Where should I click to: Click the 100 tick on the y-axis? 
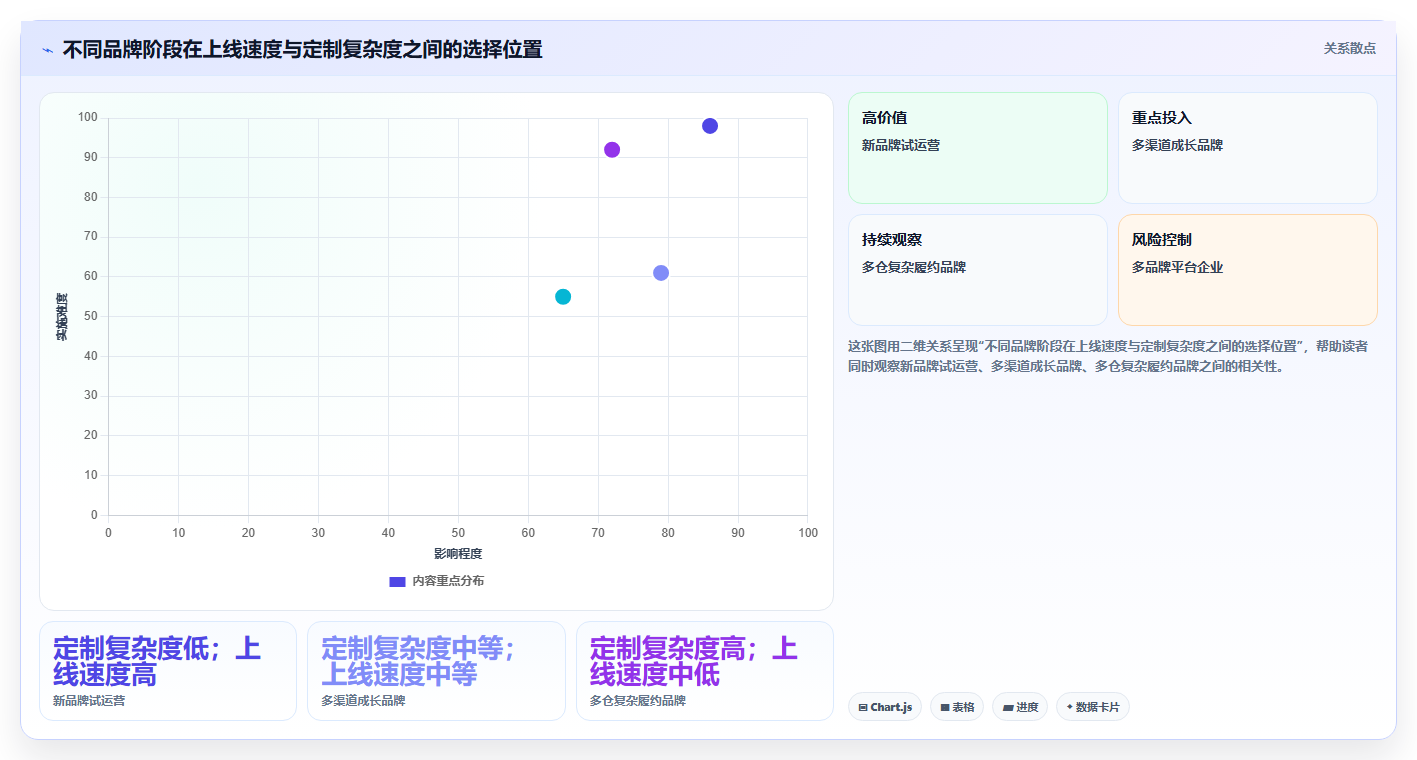click(88, 118)
